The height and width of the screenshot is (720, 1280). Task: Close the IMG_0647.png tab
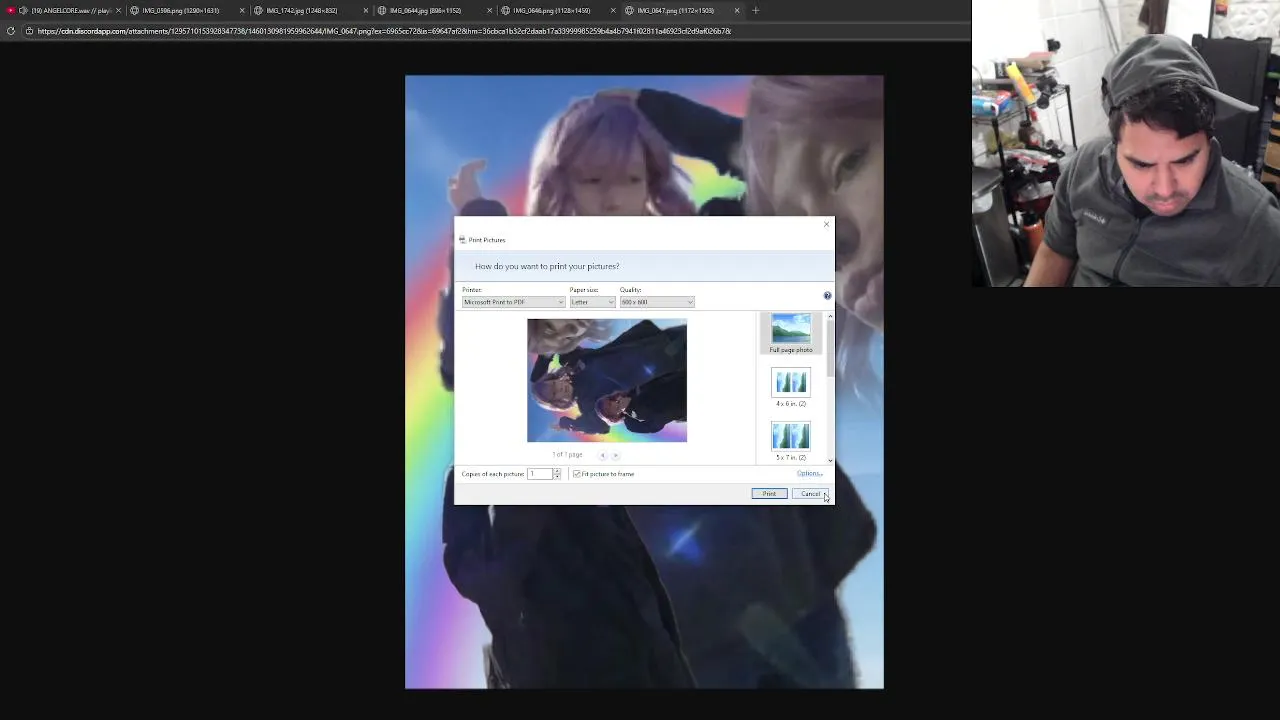[x=737, y=10]
